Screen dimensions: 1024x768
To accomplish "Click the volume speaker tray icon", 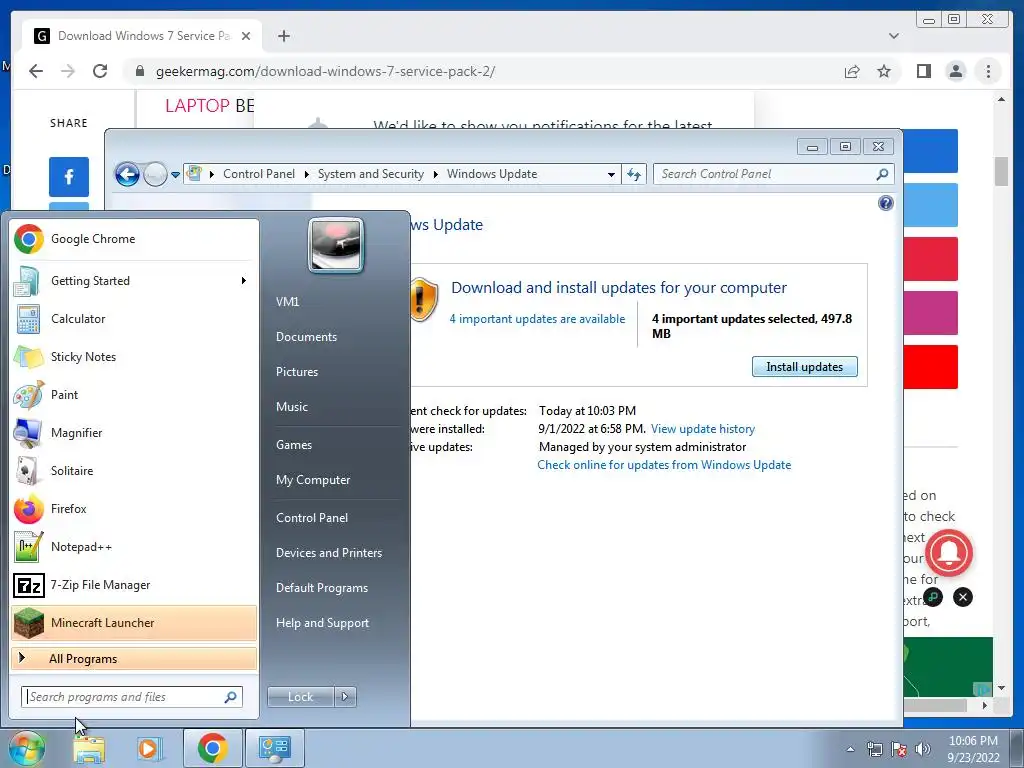I will point(923,749).
